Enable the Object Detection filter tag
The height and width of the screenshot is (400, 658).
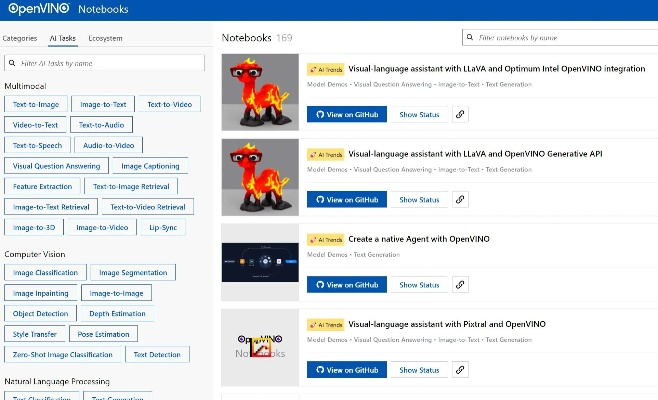coord(41,313)
